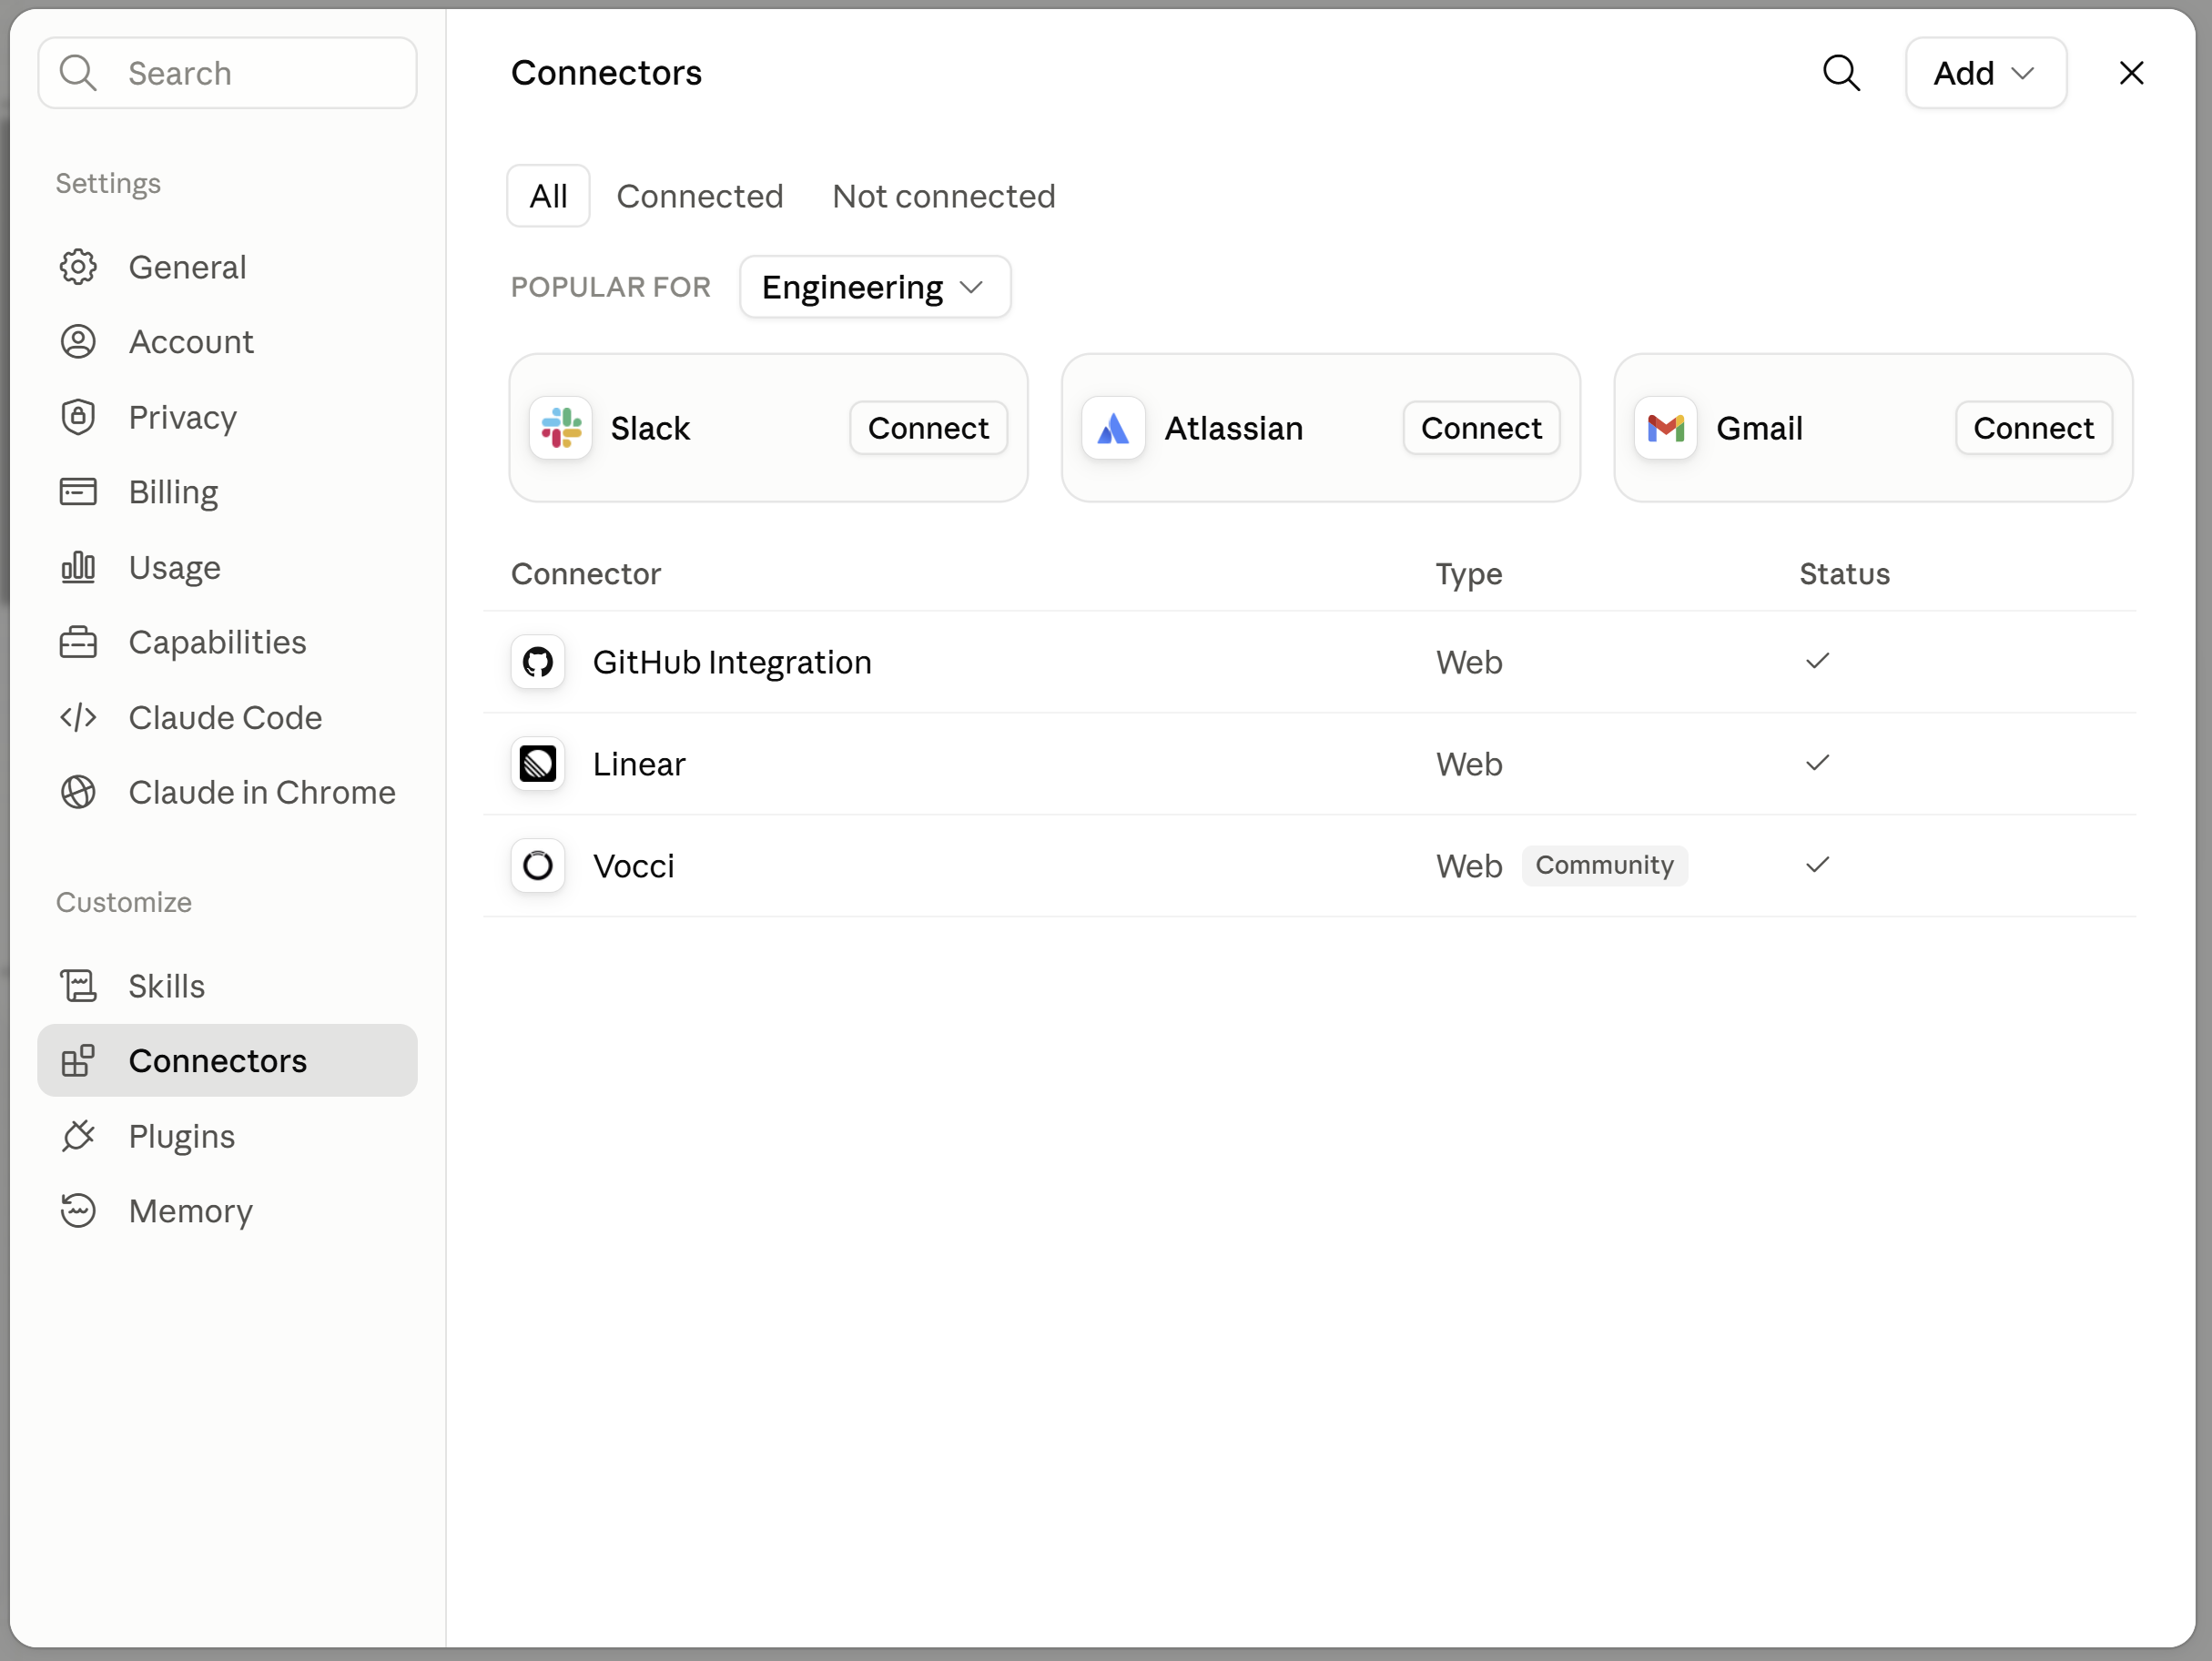Go to the Skills section
Image resolution: width=2212 pixels, height=1661 pixels.
(x=228, y=986)
